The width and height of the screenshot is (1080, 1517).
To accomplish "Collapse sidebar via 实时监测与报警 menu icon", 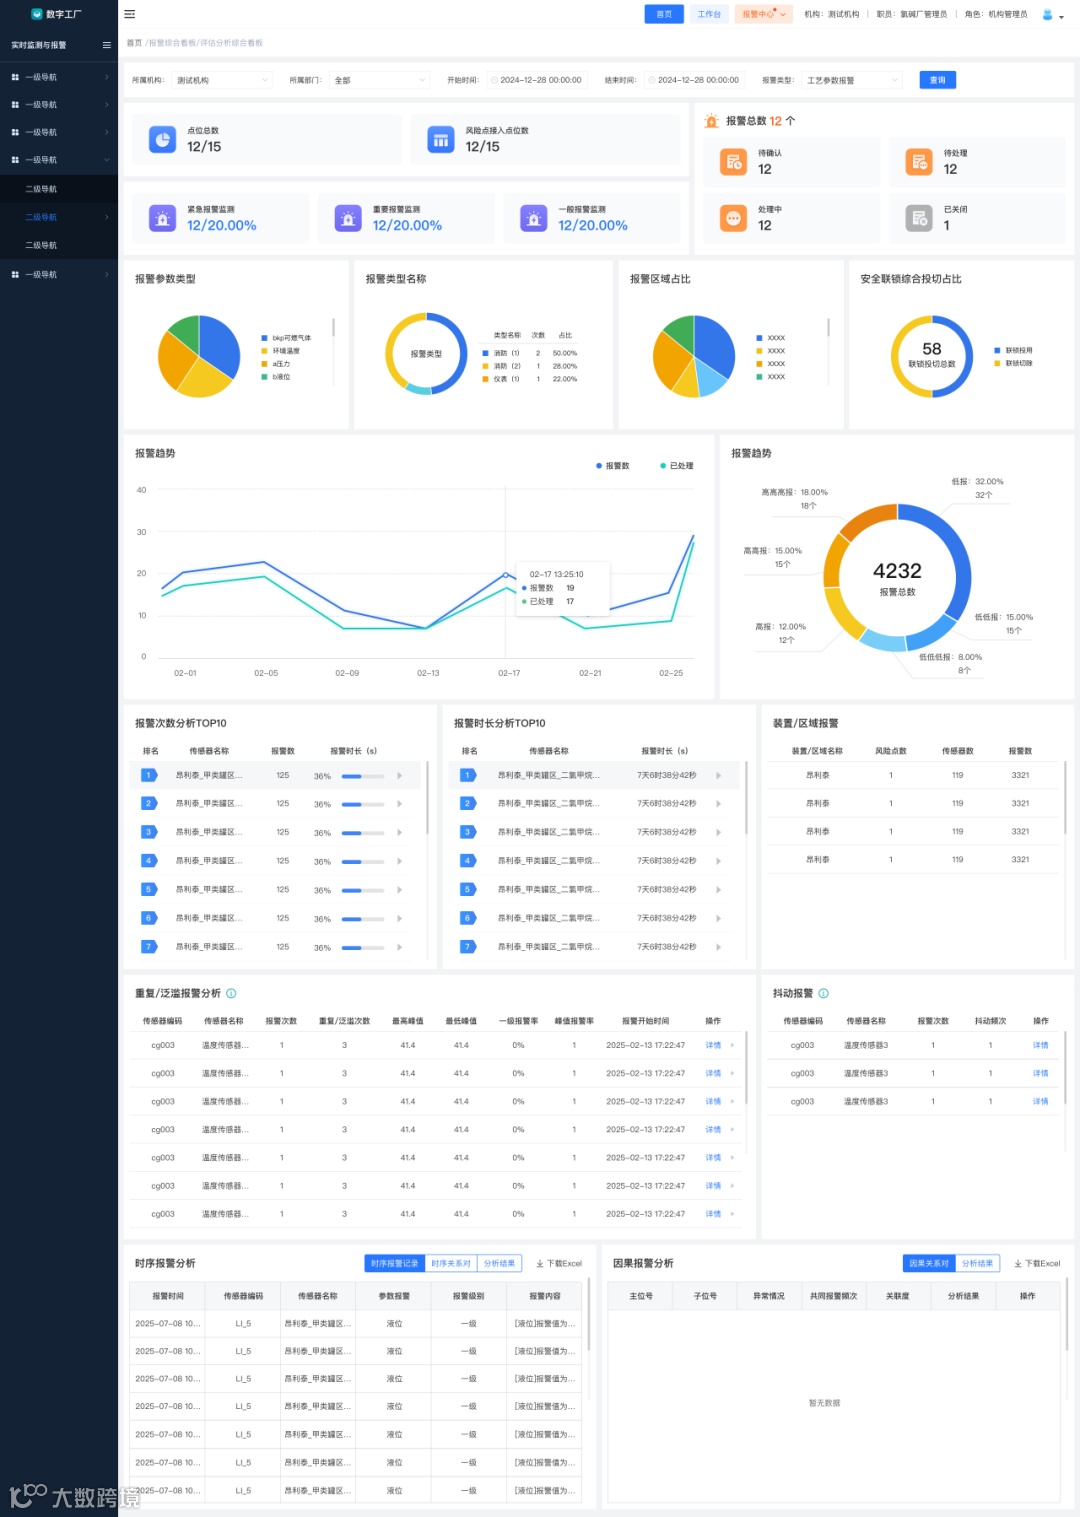I will (106, 45).
